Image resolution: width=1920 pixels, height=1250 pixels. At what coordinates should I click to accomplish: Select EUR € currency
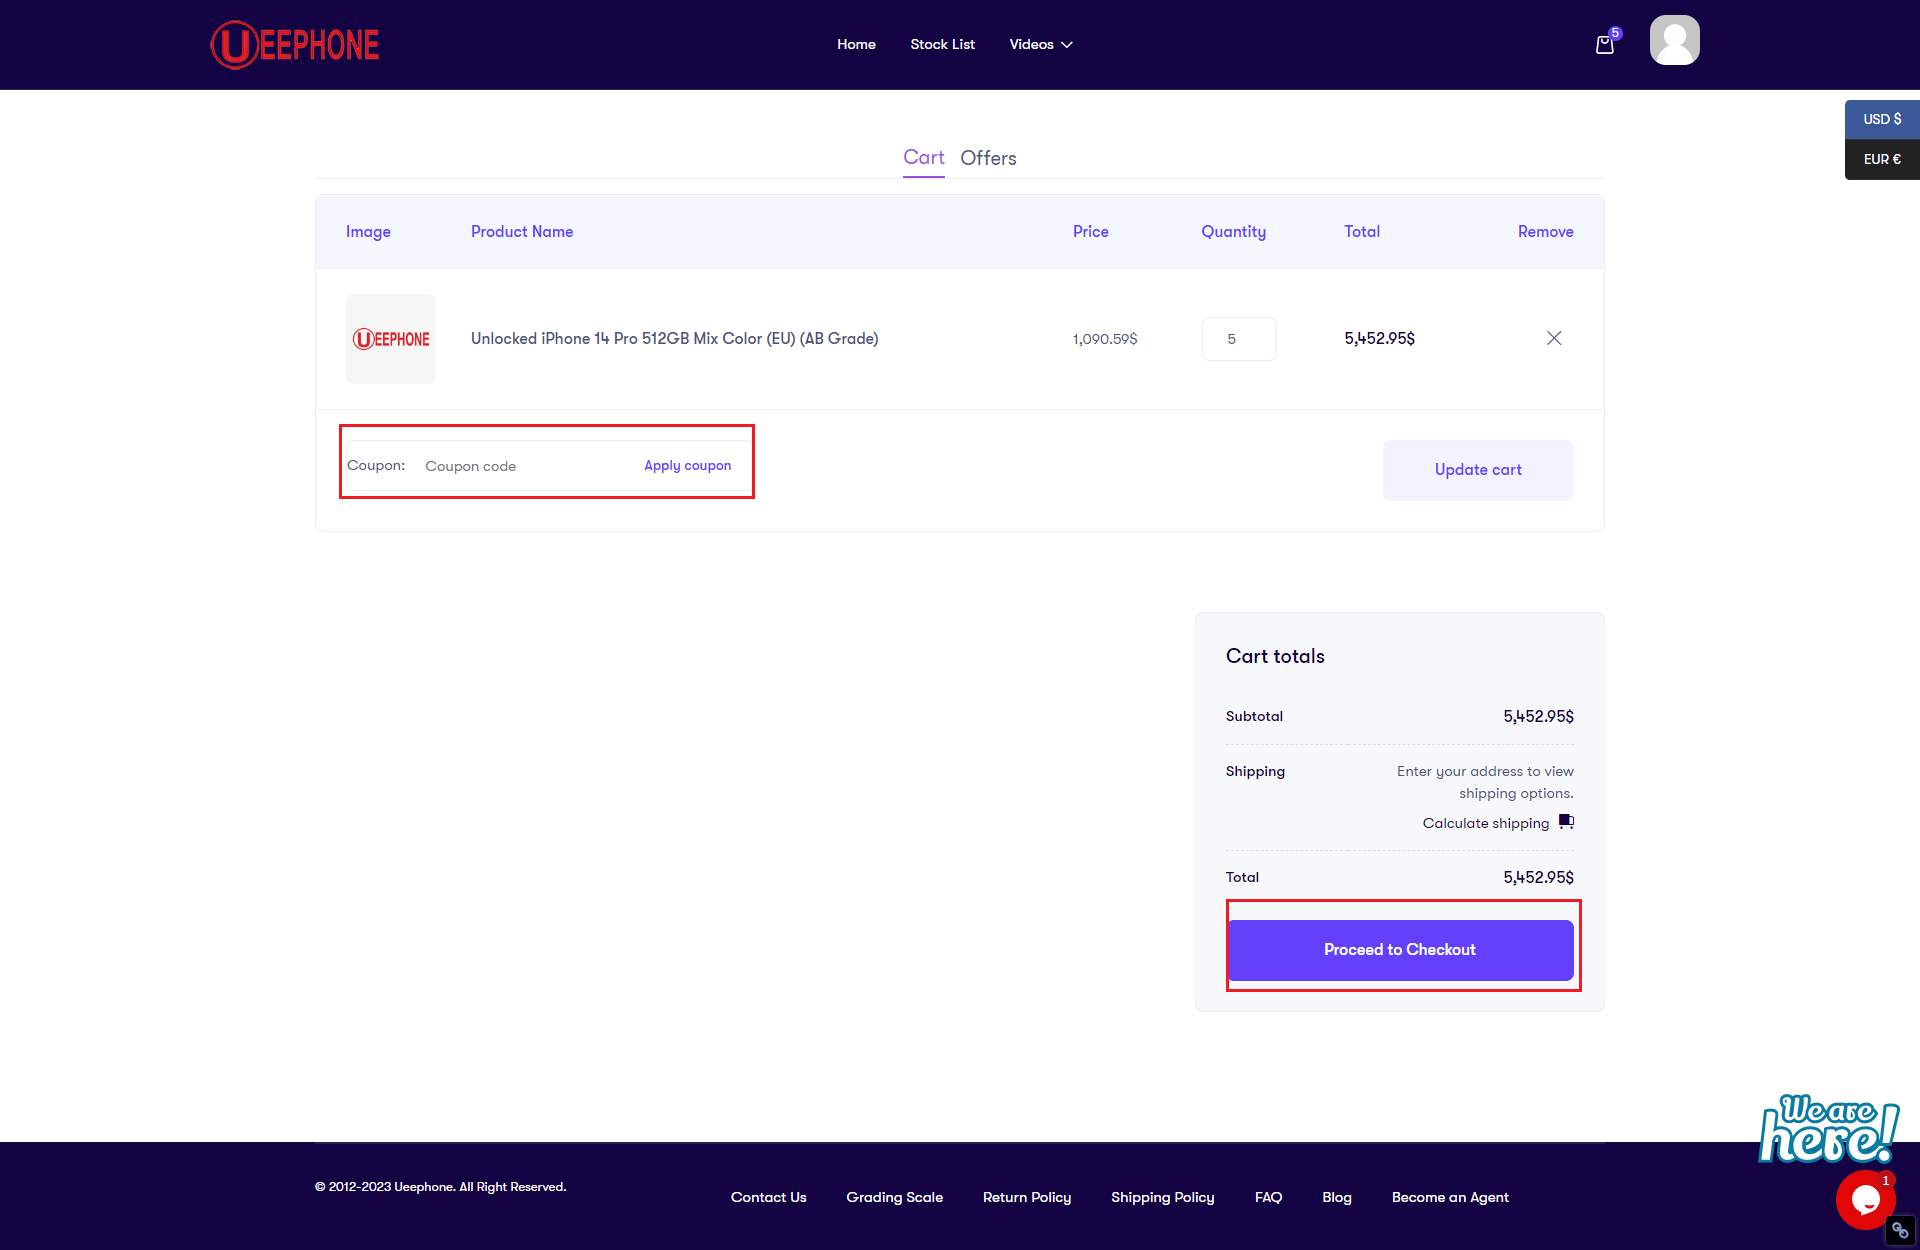point(1882,159)
